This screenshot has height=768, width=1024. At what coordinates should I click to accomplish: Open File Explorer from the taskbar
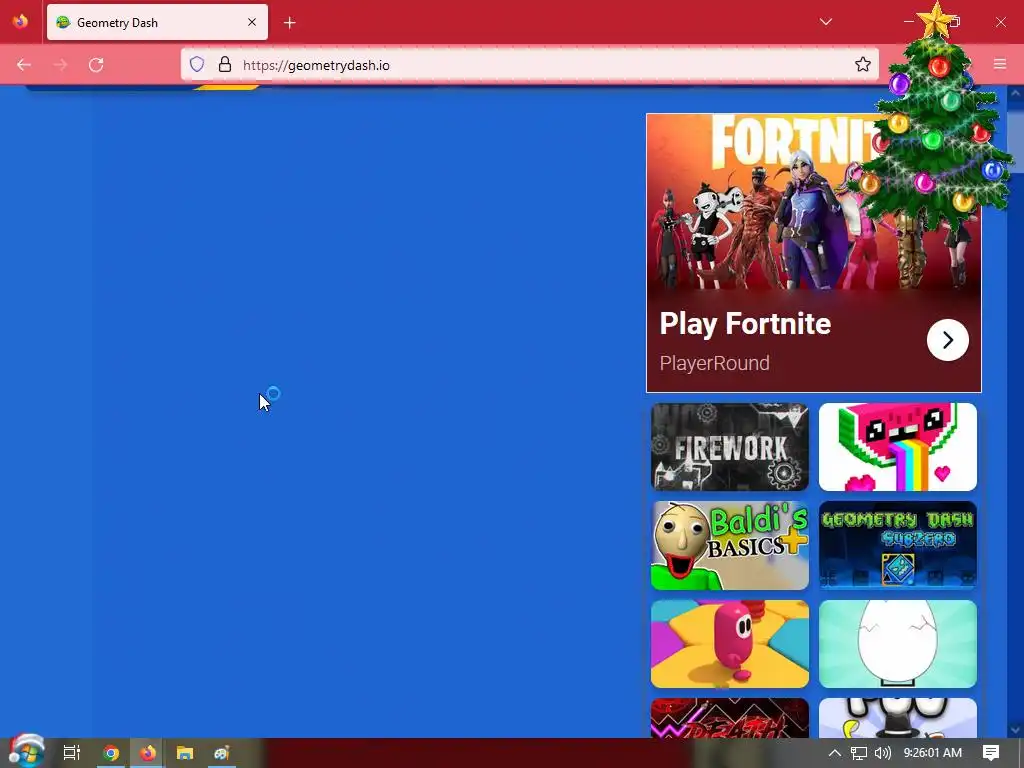185,753
